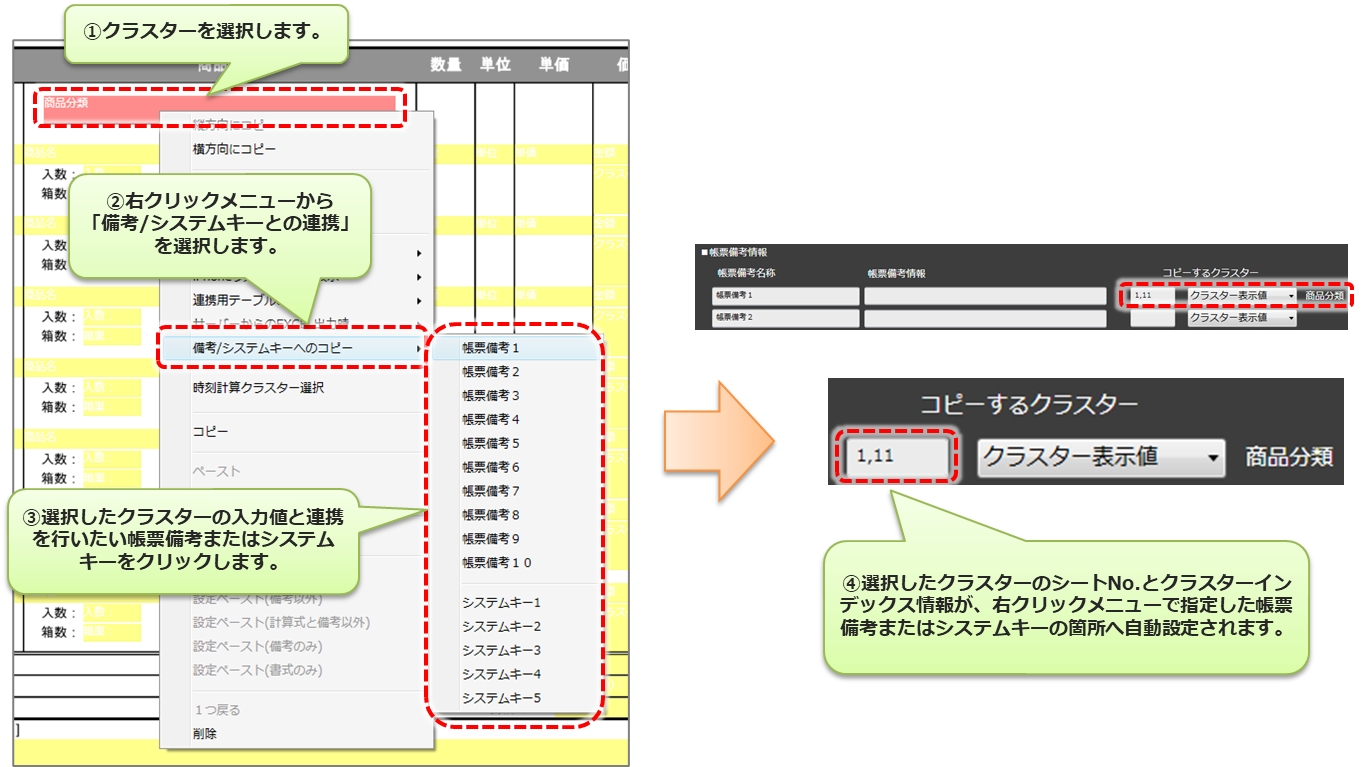Image resolution: width=1363 pixels, height=767 pixels.
Task: Click the 帳票備考1 name field
Action: (785, 296)
